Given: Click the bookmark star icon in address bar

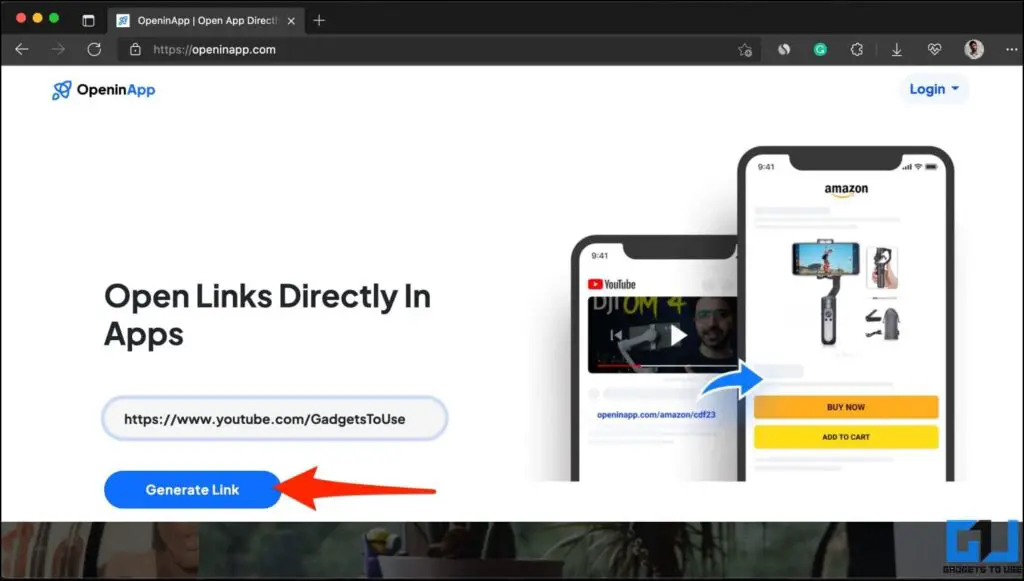Looking at the screenshot, I should (x=745, y=49).
